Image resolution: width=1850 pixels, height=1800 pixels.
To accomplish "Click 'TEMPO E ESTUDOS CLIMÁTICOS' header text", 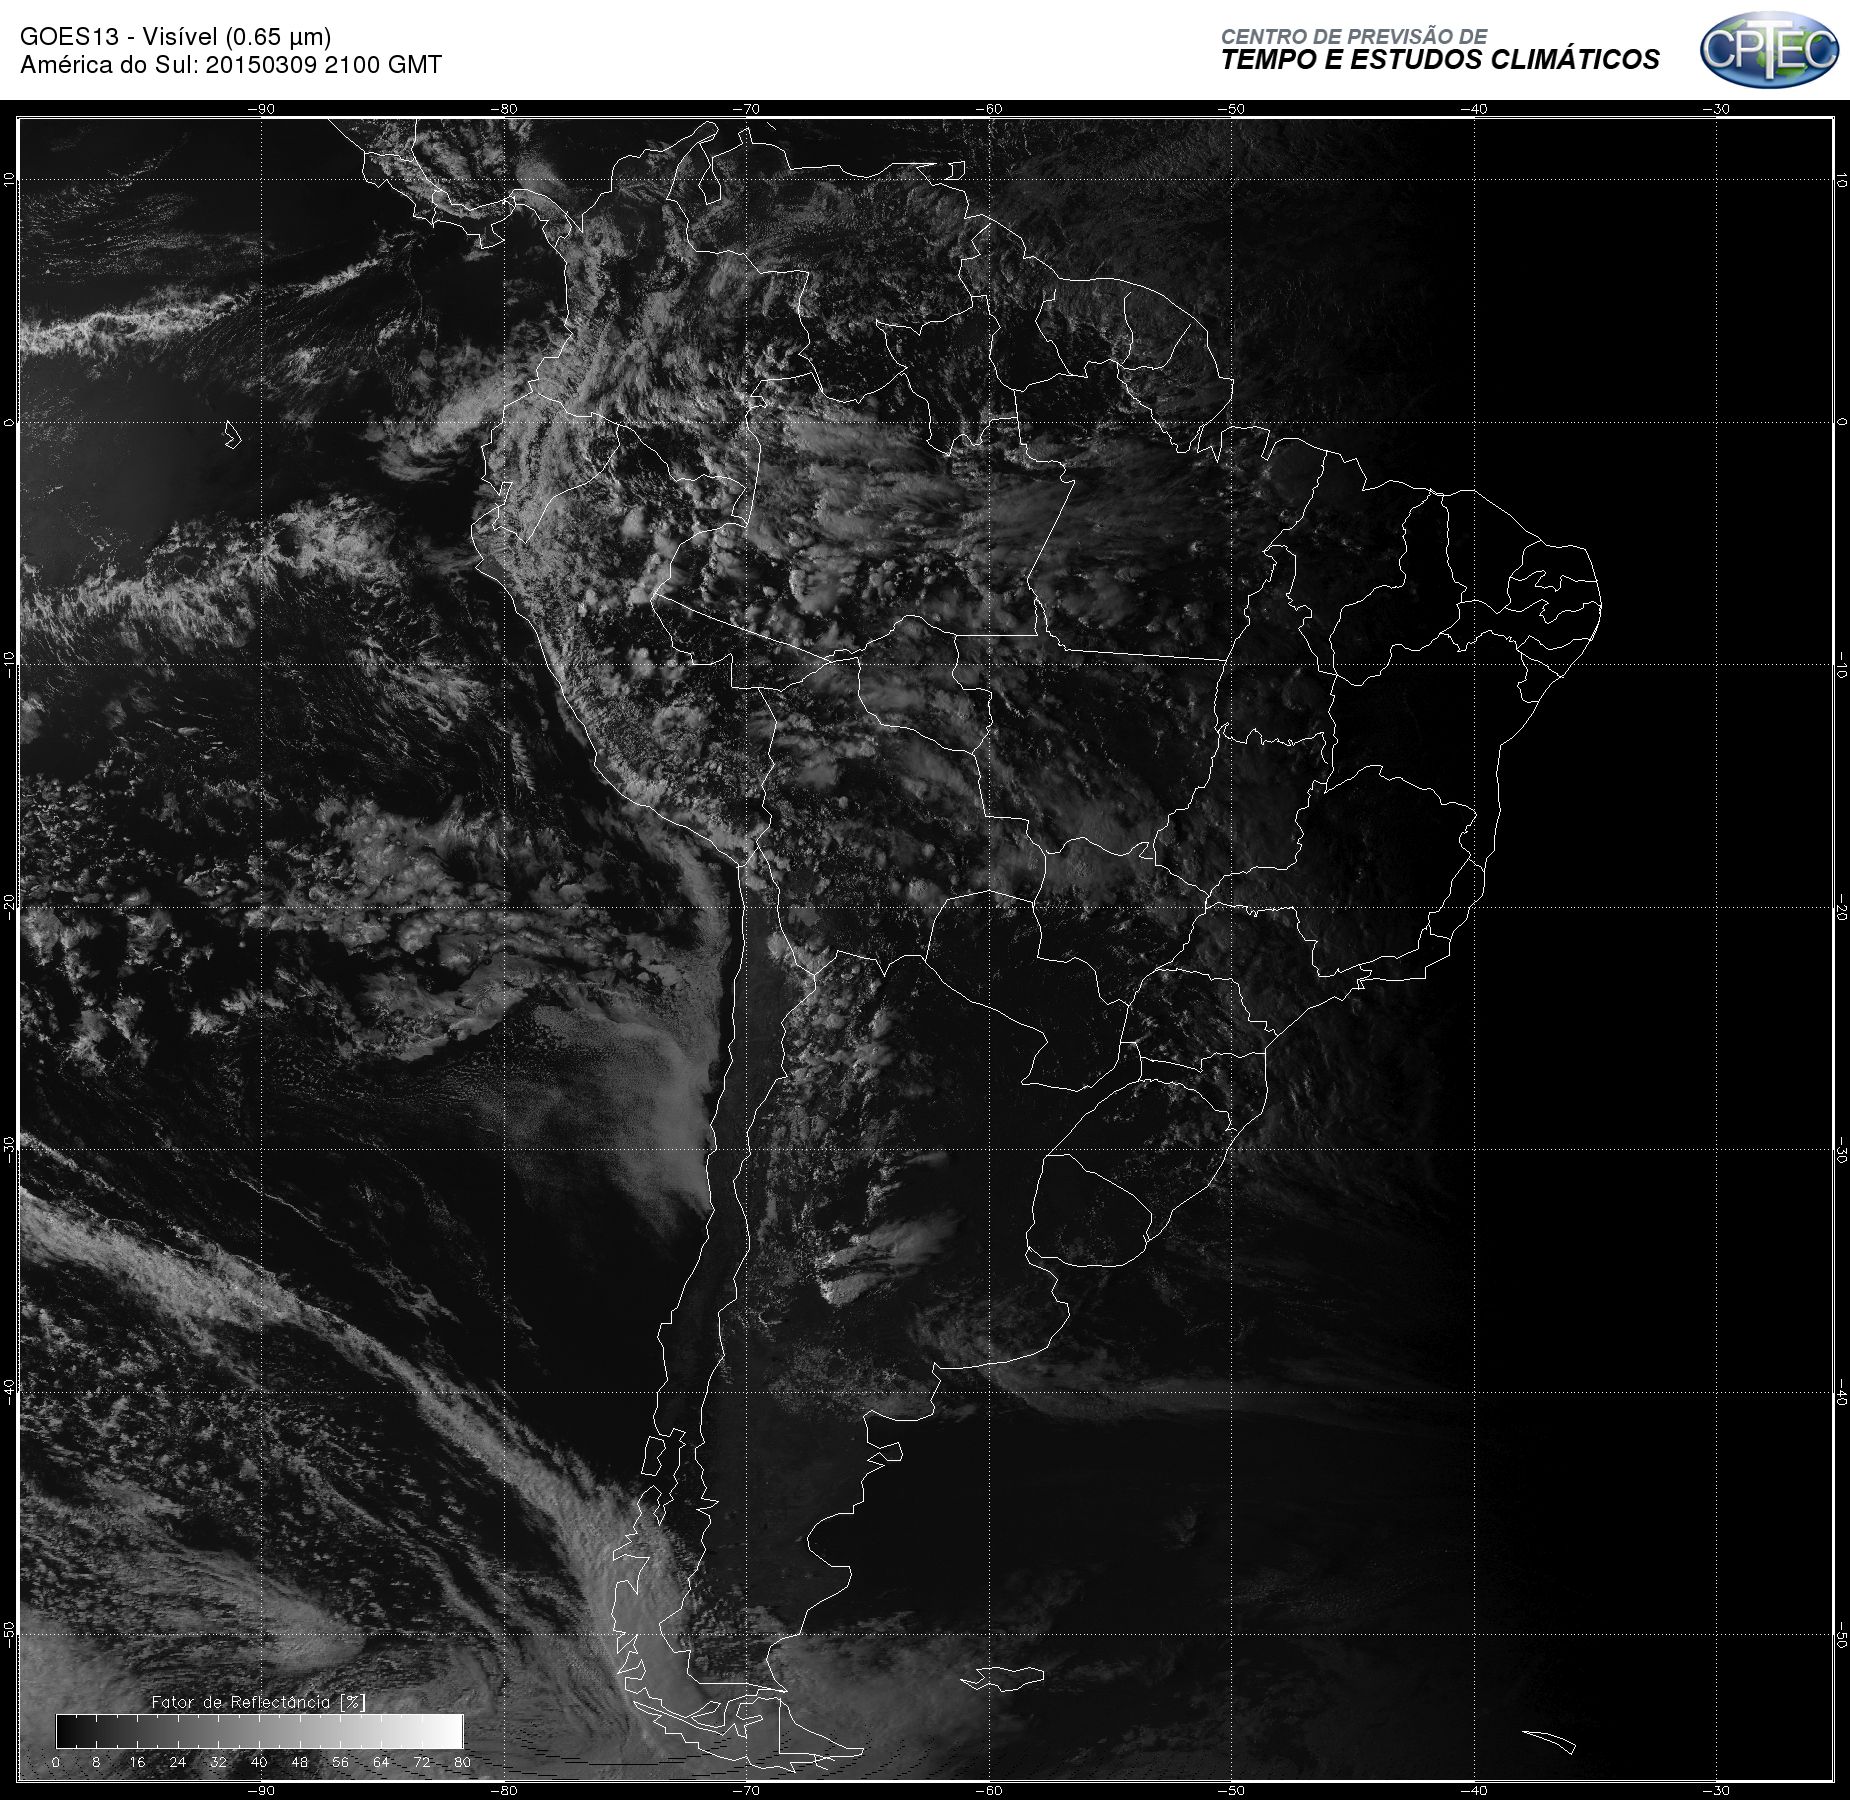I will 1440,60.
